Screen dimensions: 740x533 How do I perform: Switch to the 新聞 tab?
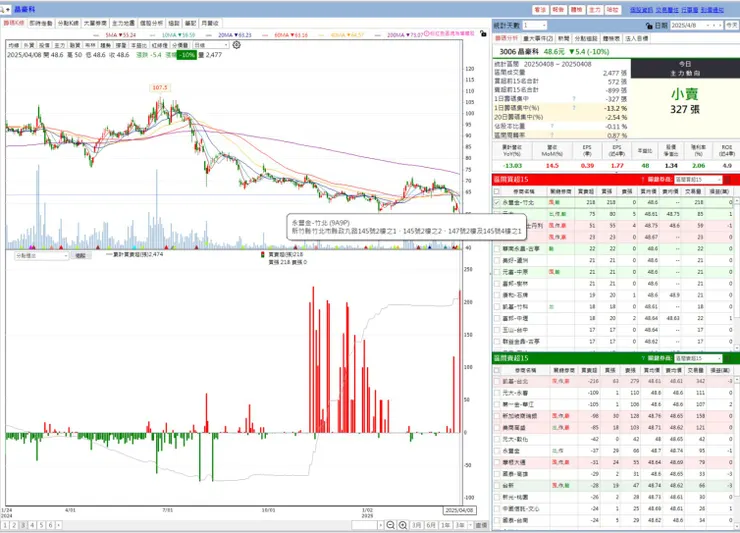(563, 38)
